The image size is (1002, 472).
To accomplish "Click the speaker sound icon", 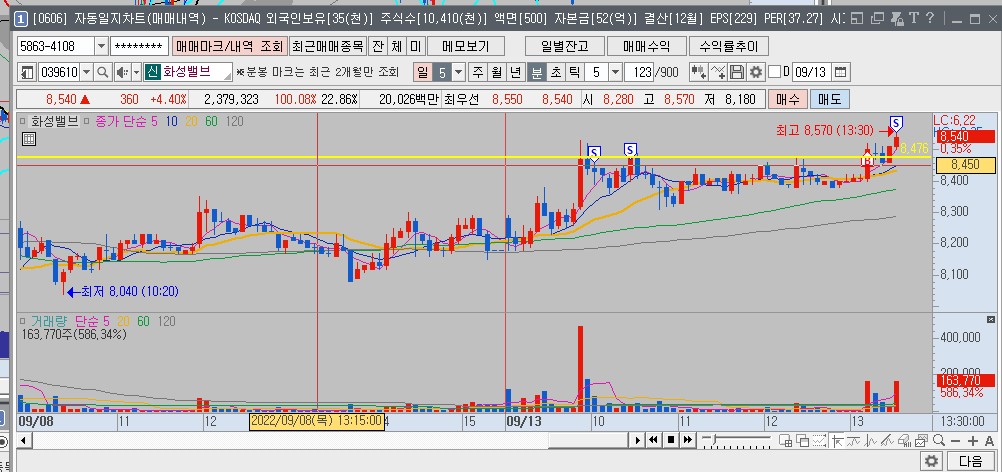I will (122, 72).
